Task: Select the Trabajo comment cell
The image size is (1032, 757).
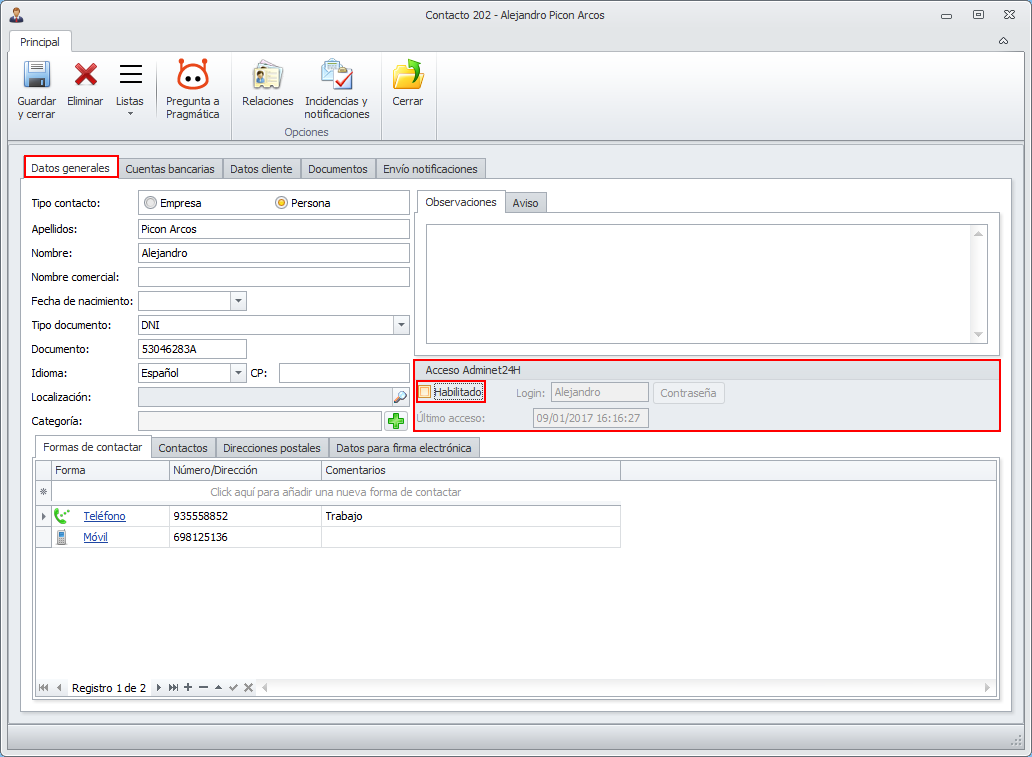Action: 471,516
